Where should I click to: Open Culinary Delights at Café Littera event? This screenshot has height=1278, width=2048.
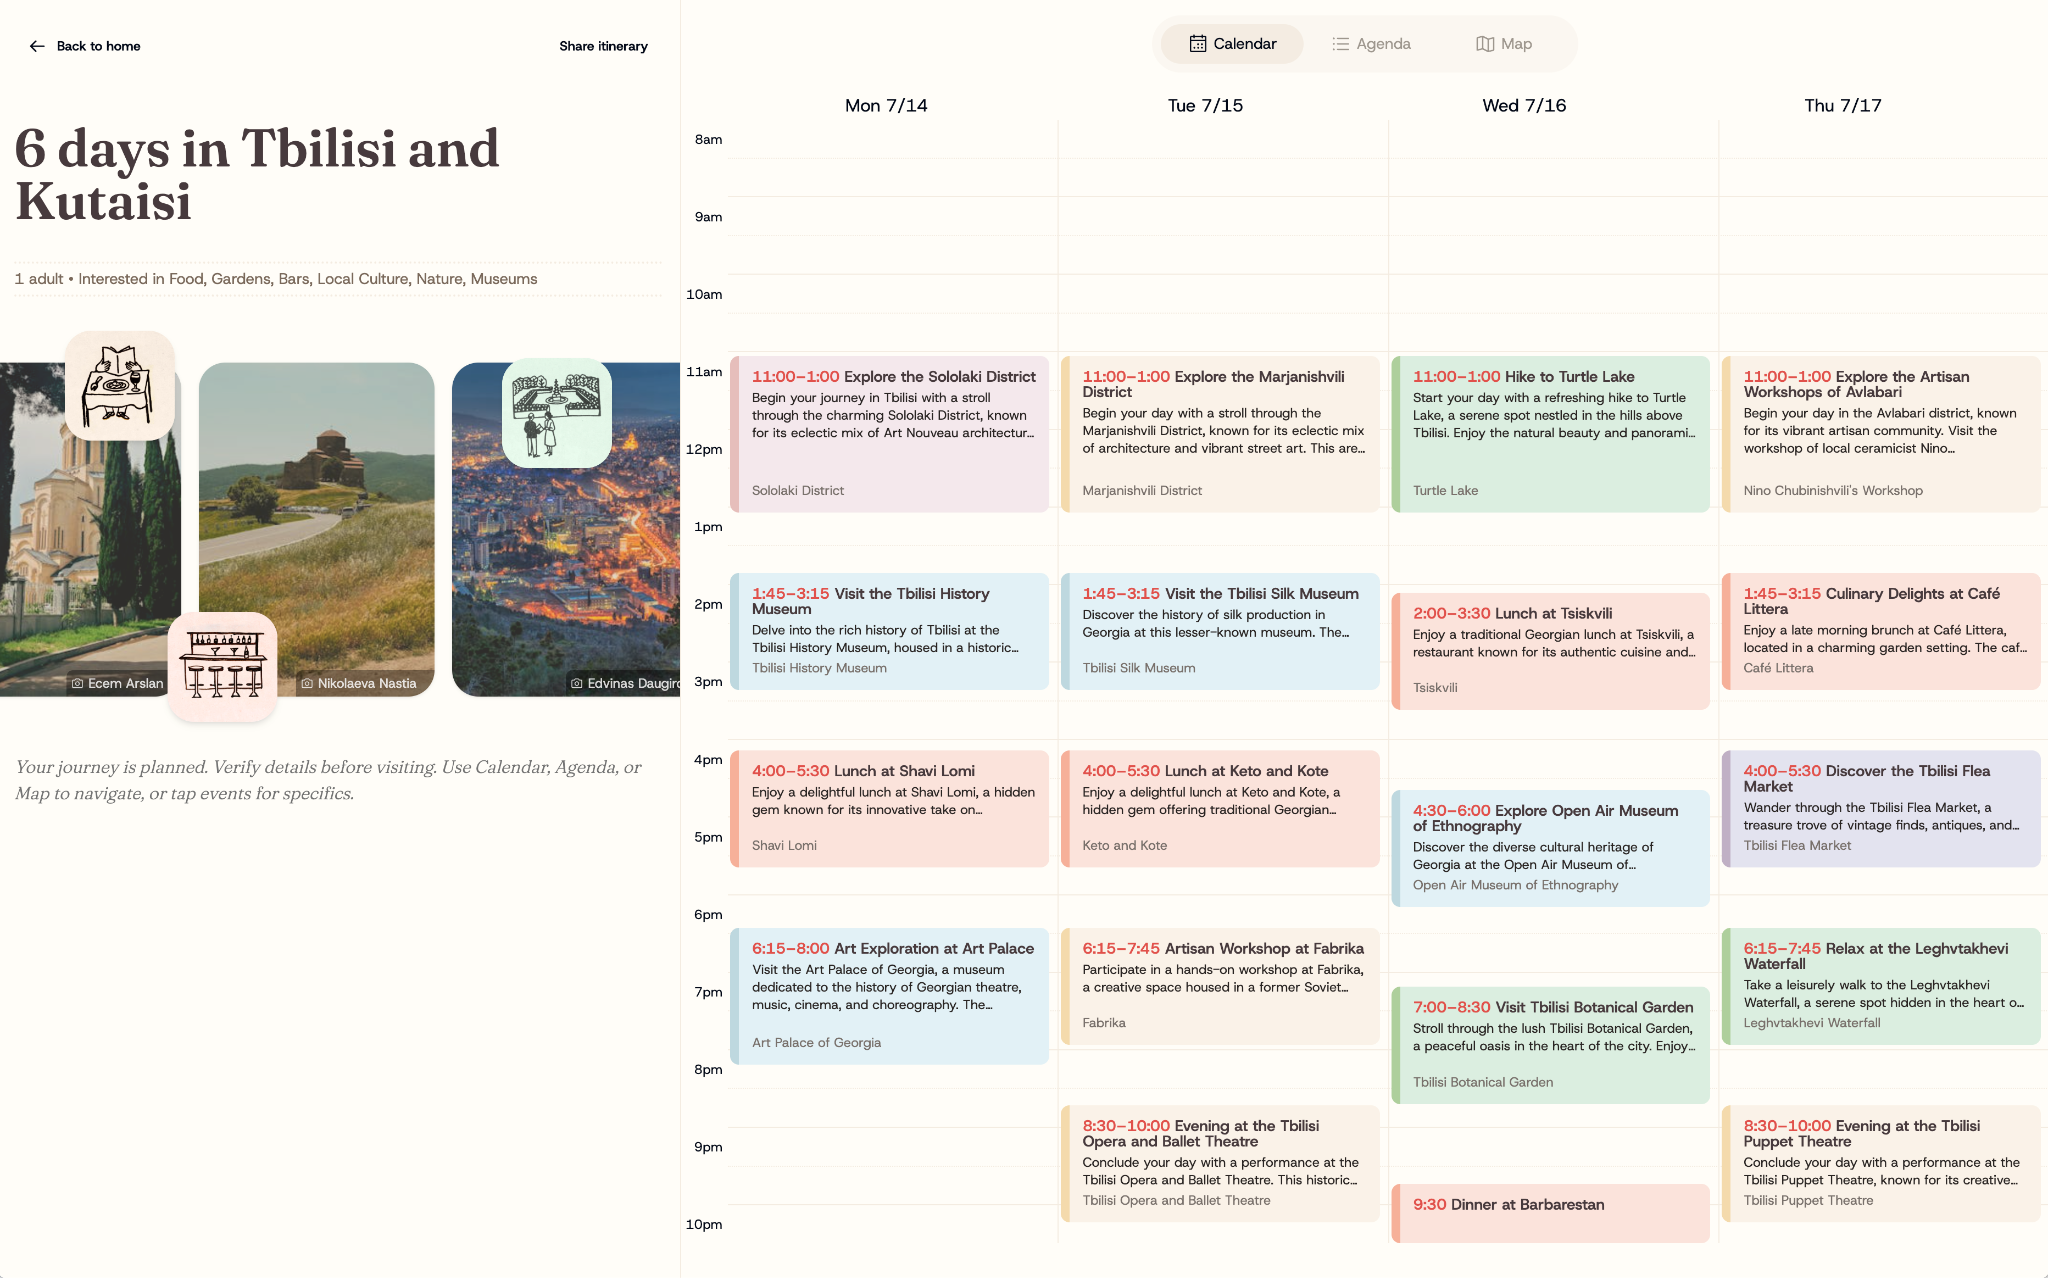click(1881, 631)
